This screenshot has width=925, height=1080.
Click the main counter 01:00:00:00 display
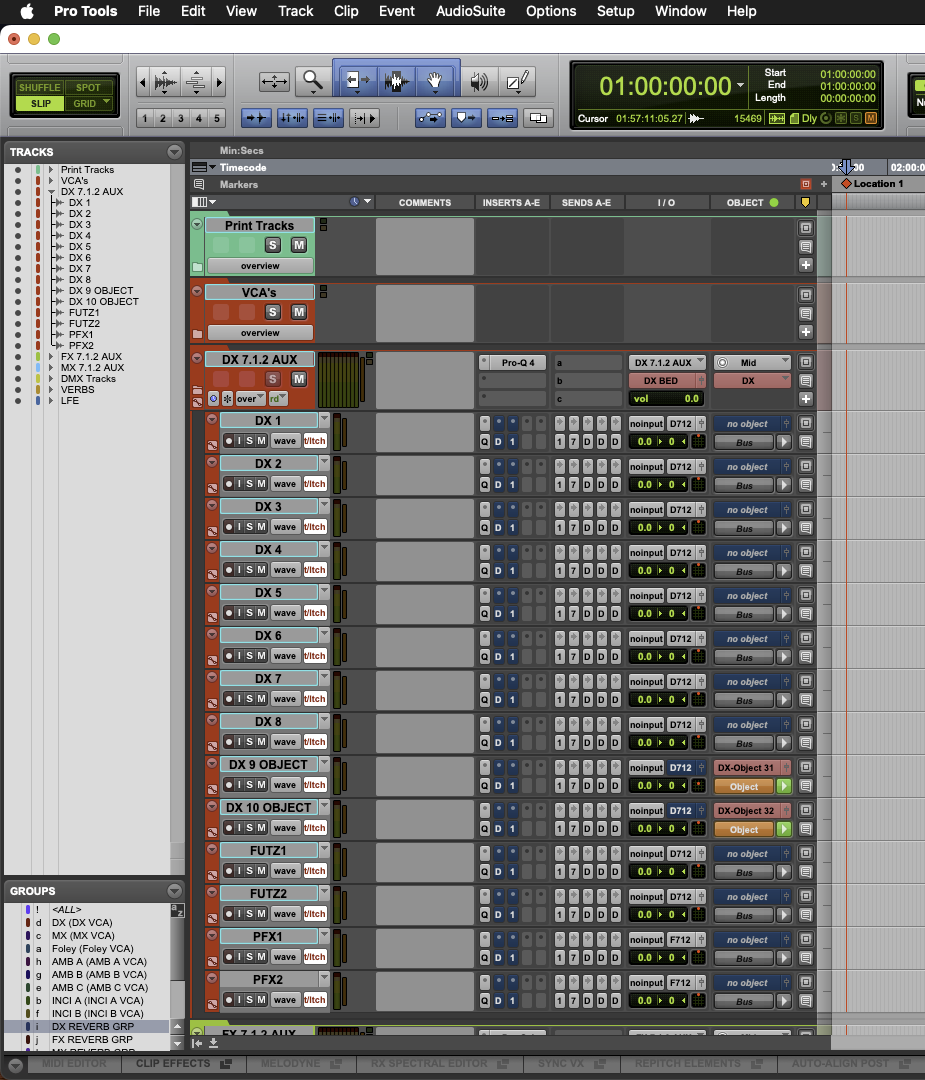[x=665, y=86]
